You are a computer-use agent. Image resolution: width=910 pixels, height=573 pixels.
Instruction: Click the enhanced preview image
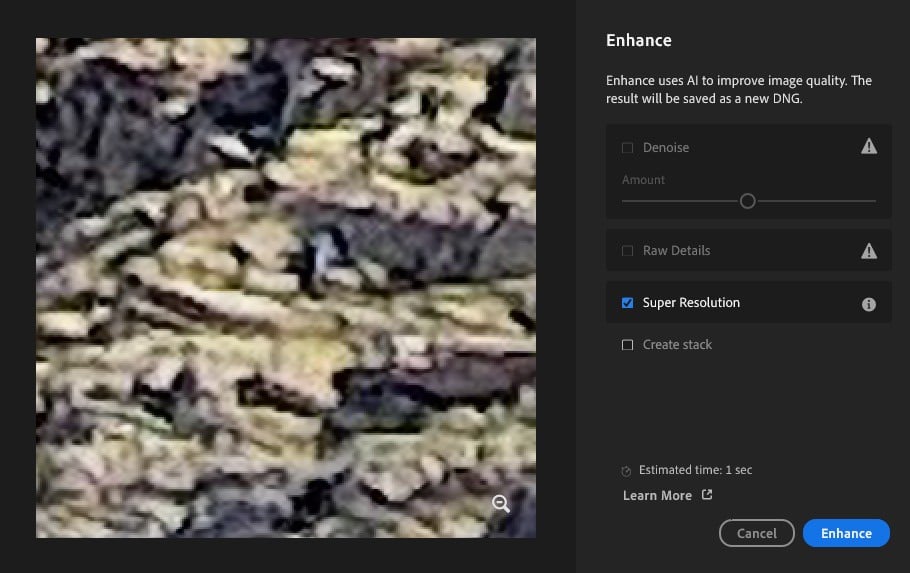point(285,288)
